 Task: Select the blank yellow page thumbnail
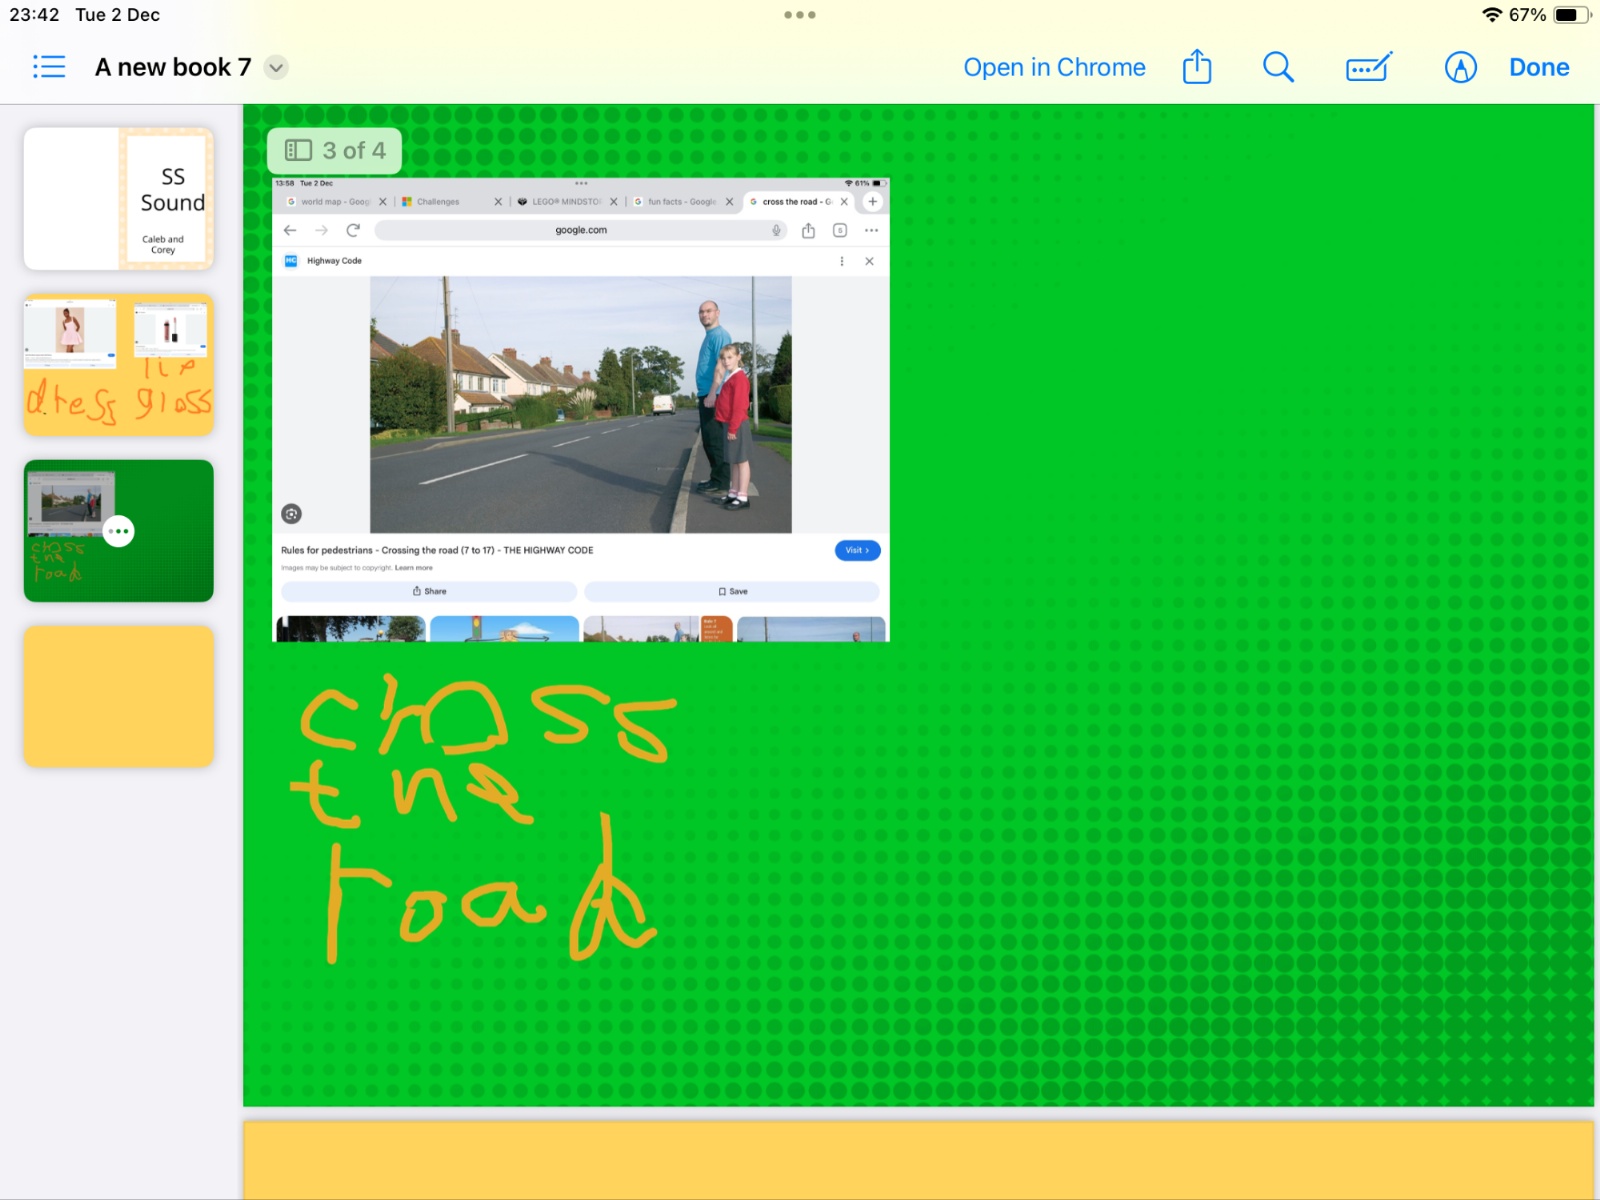click(118, 697)
